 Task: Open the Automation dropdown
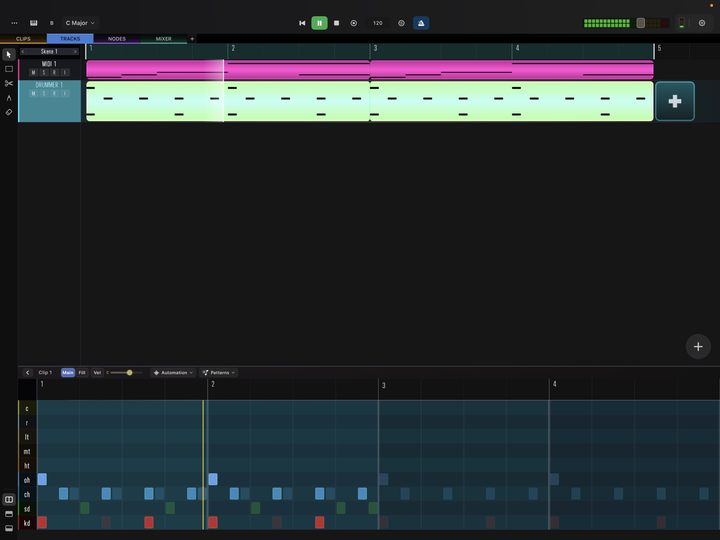click(x=173, y=372)
